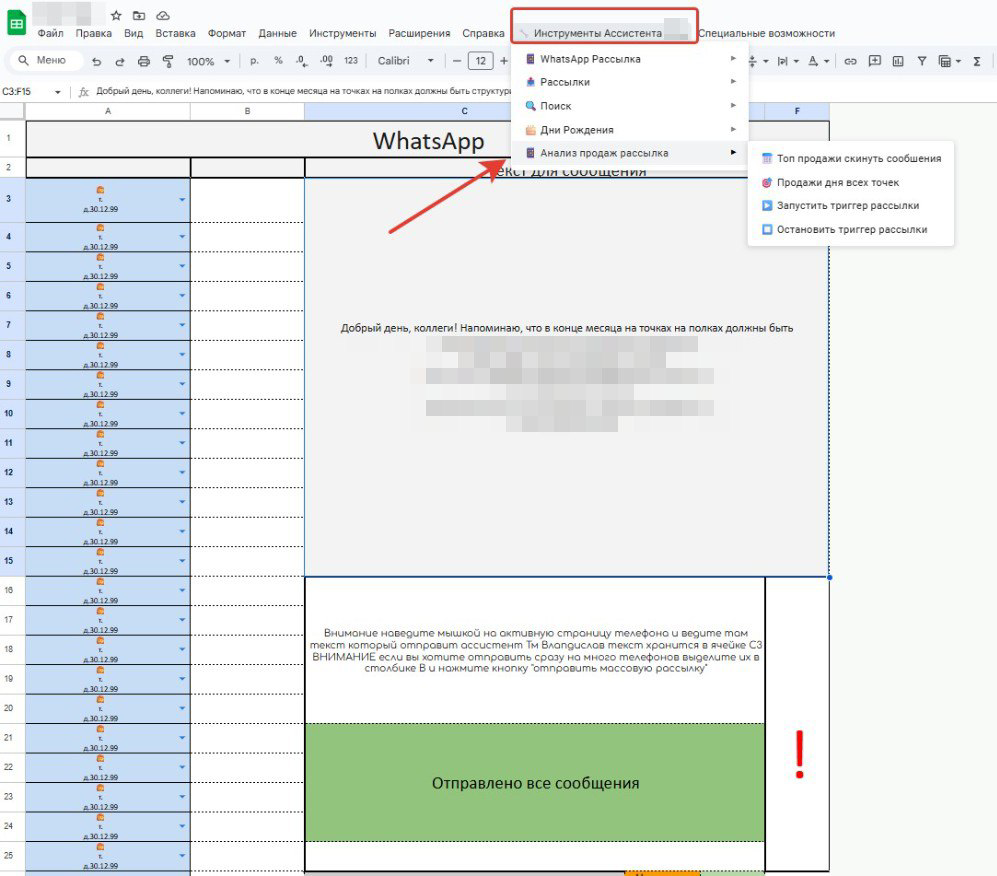Expand the Дни Рождения submenu
The height and width of the screenshot is (876, 997).
631,130
